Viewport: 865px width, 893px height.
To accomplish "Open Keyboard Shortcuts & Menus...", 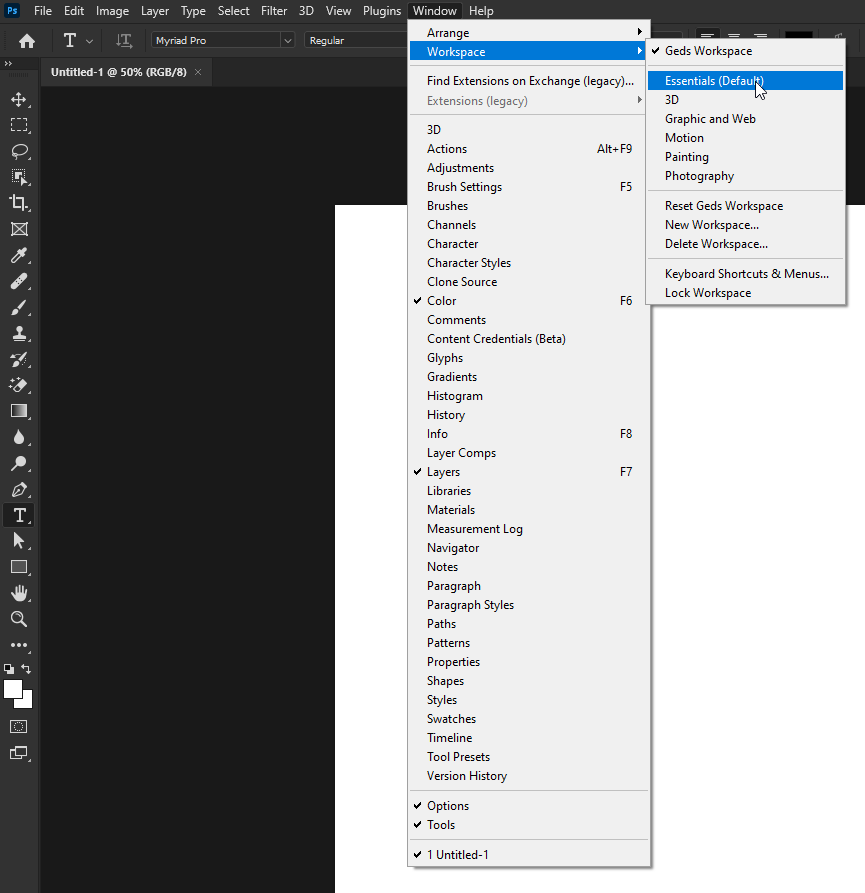I will coord(745,274).
